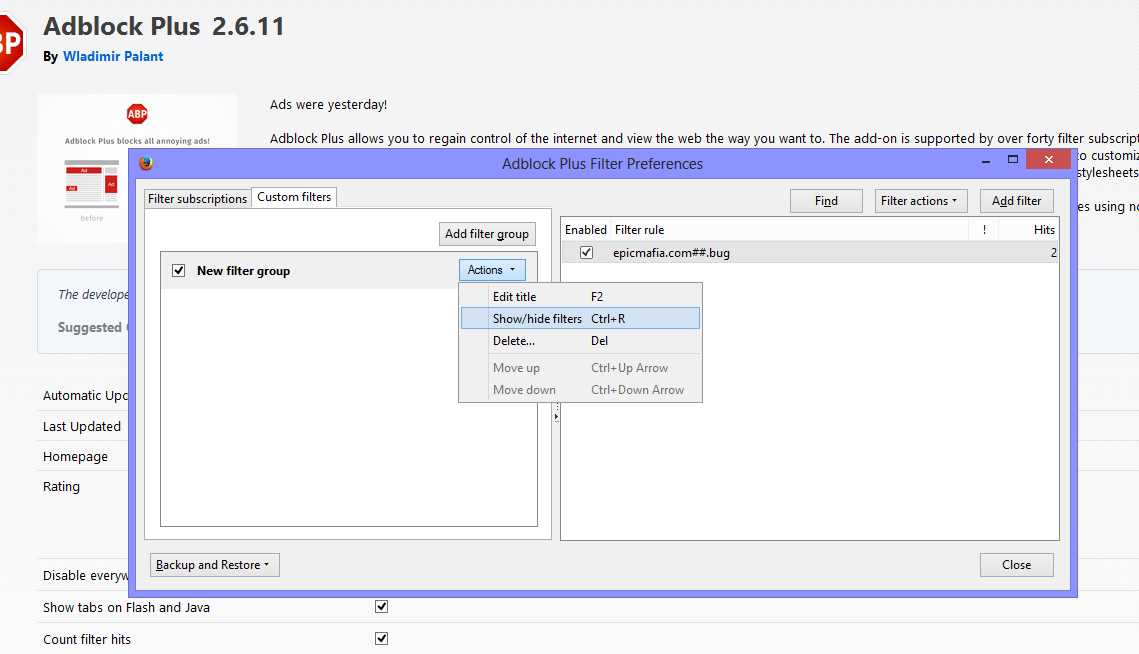Sort by the Filter rule column header
1139x654 pixels.
point(789,230)
